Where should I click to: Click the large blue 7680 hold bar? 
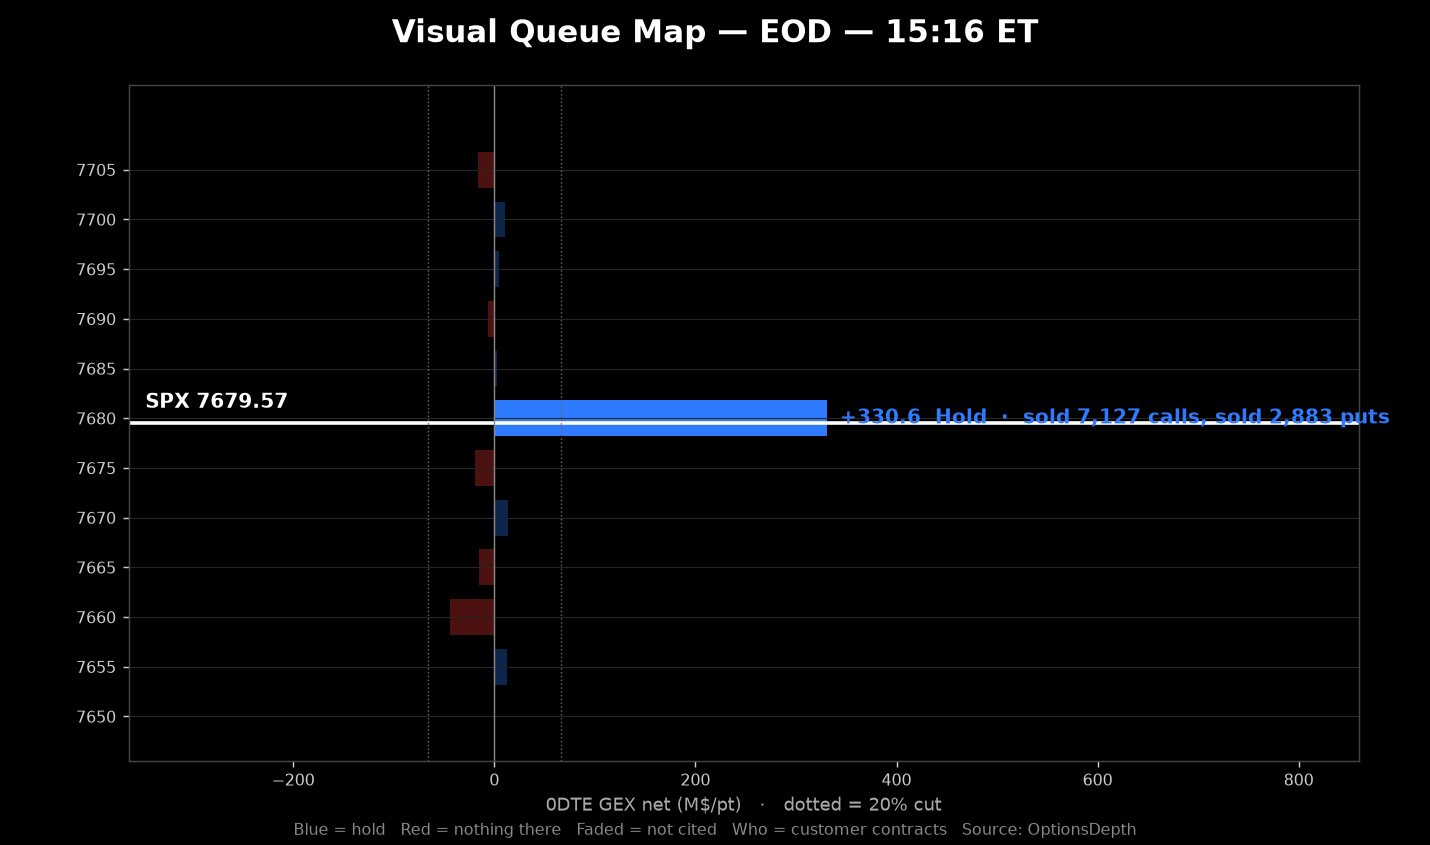661,418
